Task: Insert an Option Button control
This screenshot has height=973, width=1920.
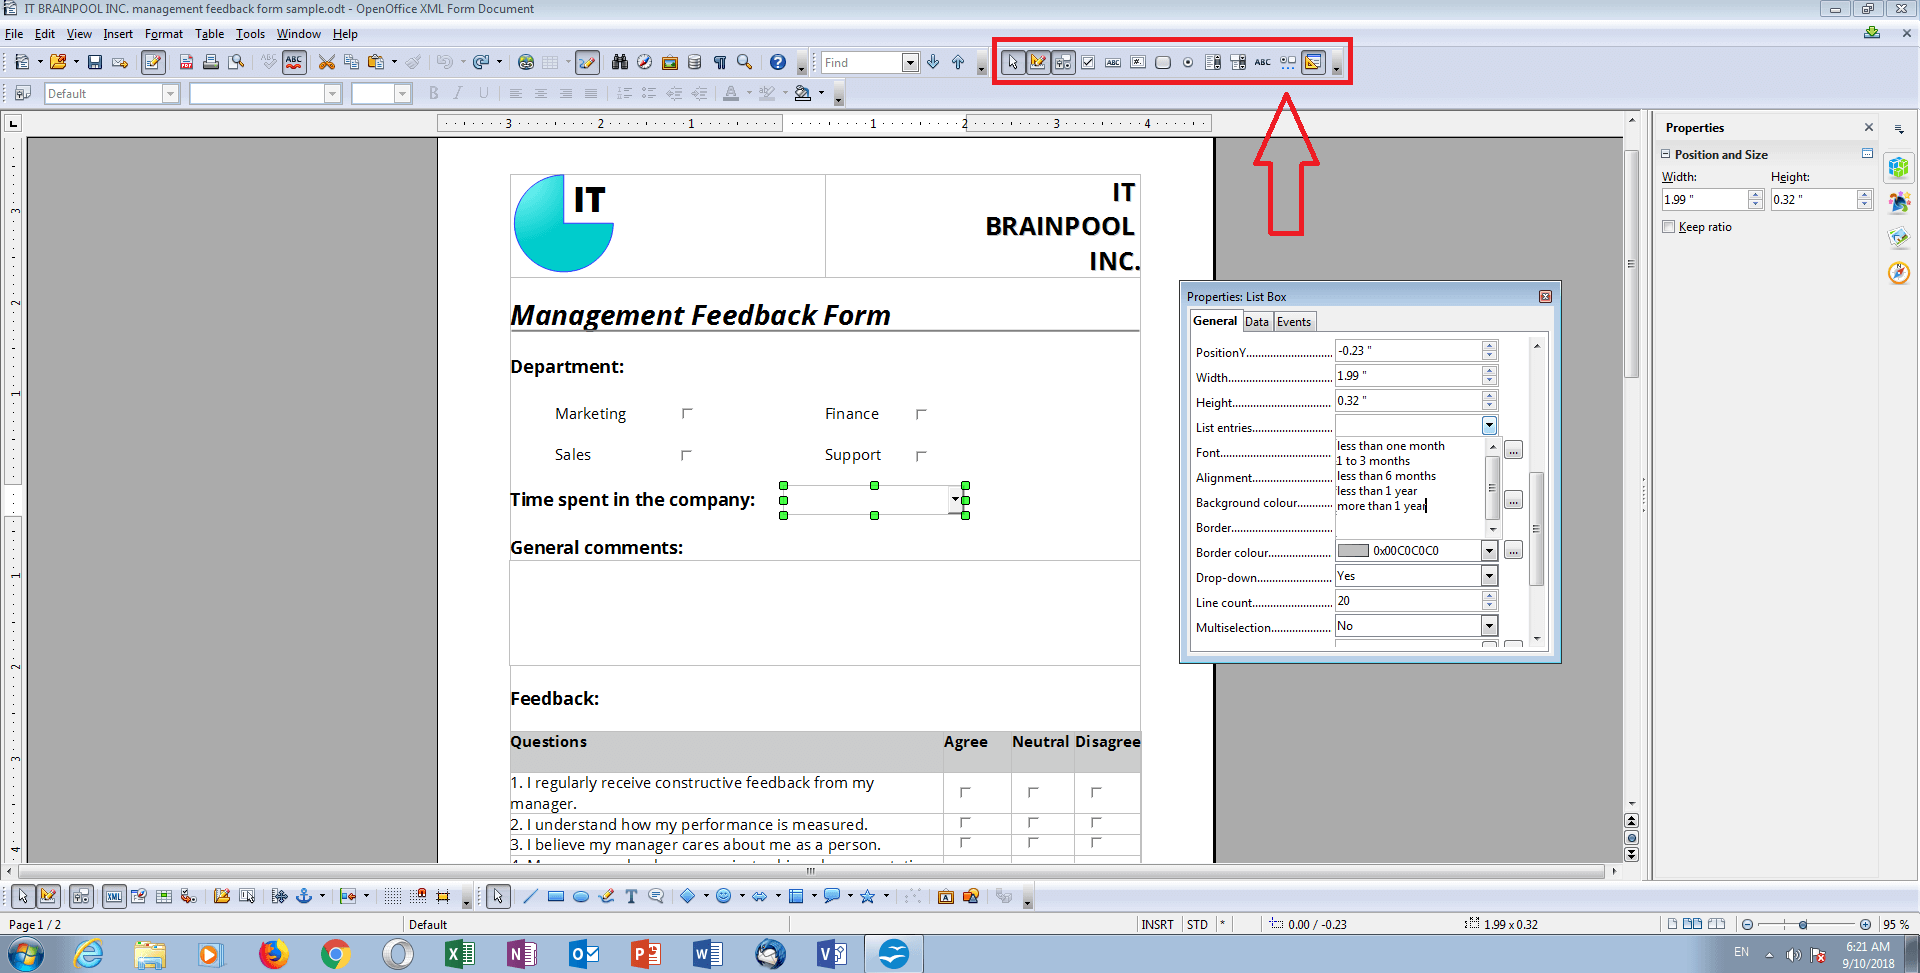Action: tap(1188, 62)
